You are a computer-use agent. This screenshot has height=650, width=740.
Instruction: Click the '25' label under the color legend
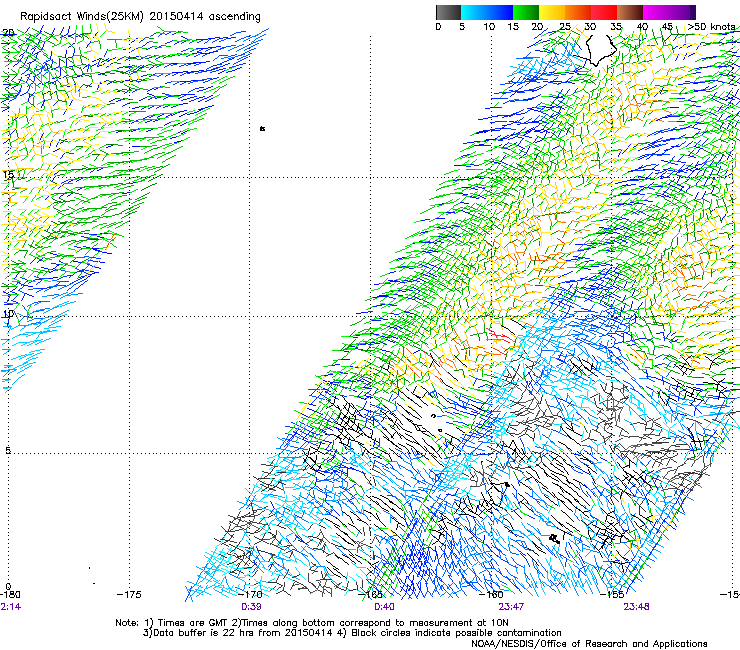[x=565, y=26]
